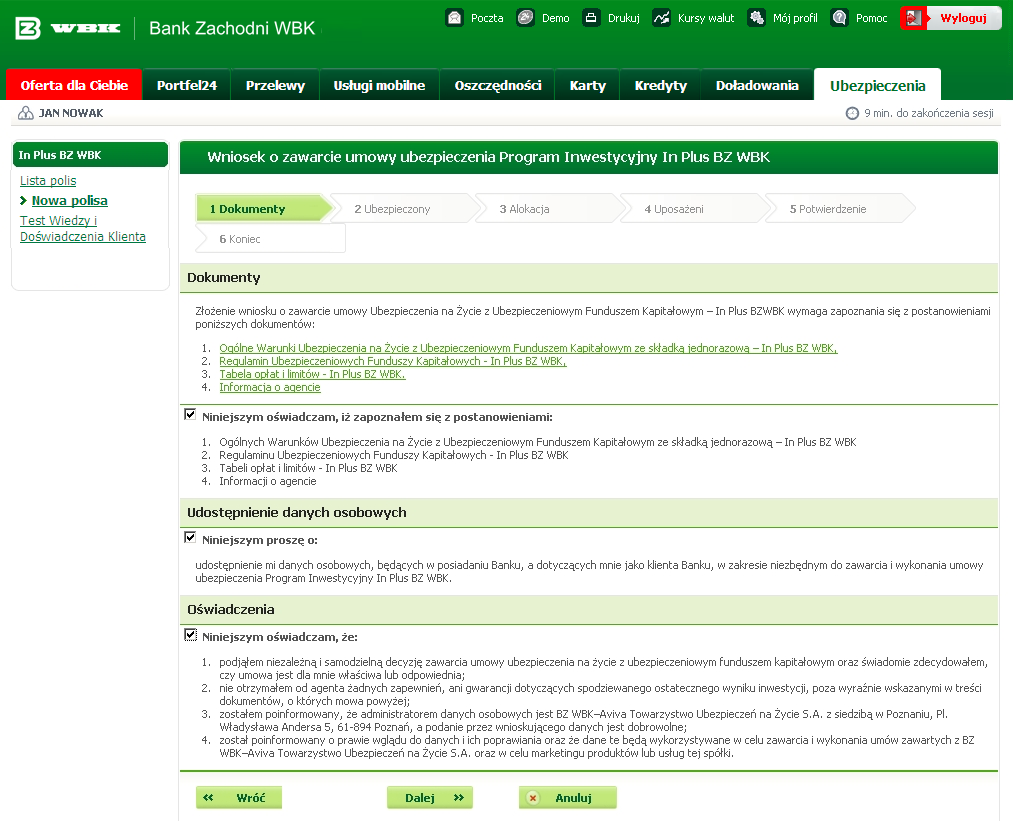Select wizard step 1 Dokumenty
Image resolution: width=1013 pixels, height=821 pixels.
click(x=264, y=209)
